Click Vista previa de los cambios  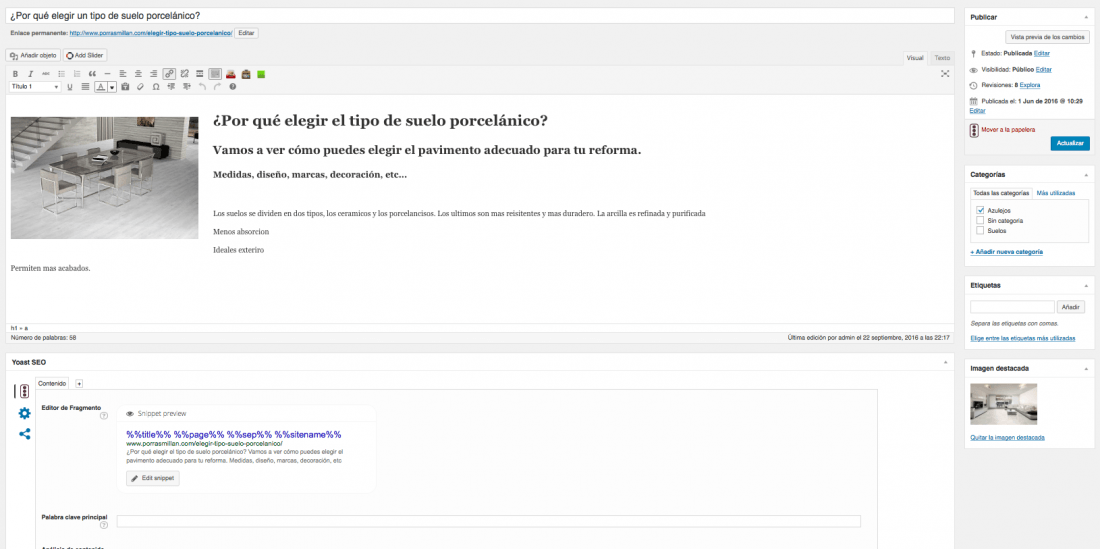pos(1048,36)
